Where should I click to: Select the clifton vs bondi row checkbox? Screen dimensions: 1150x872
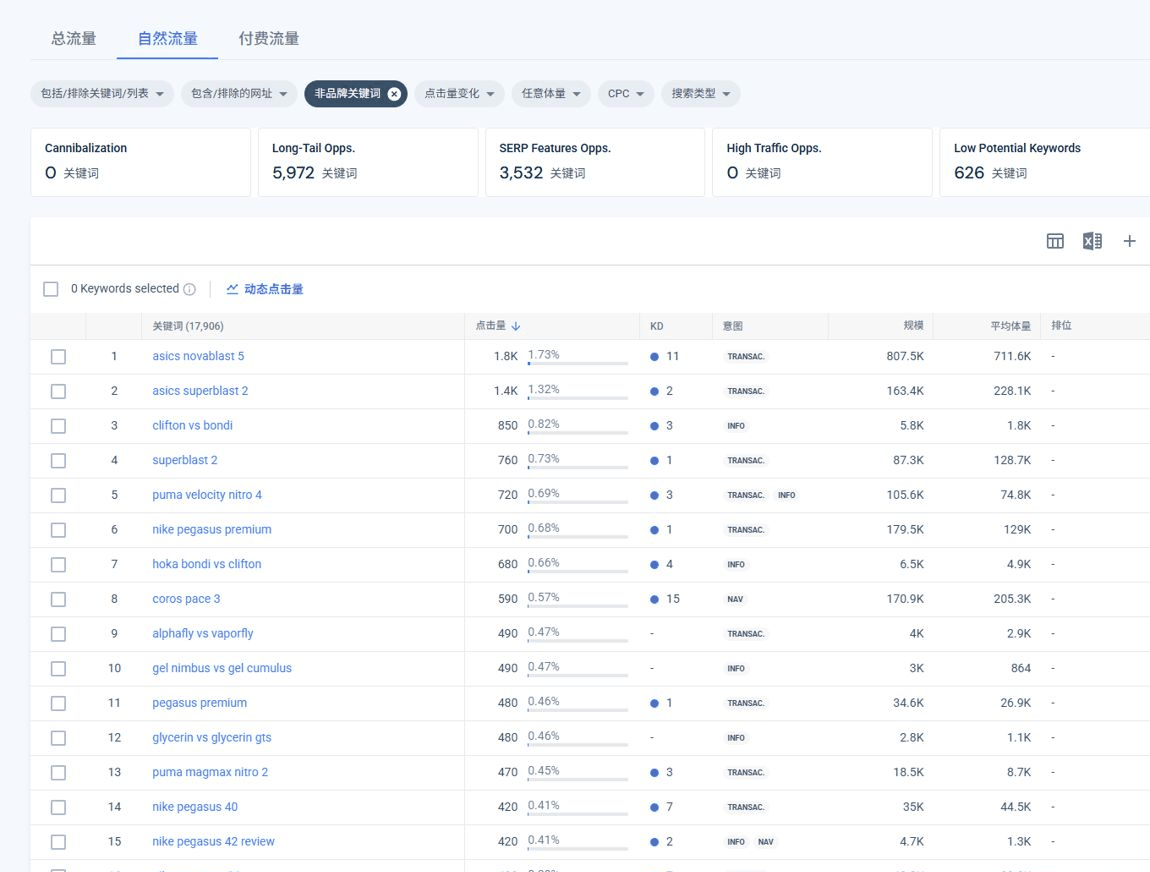(58, 425)
